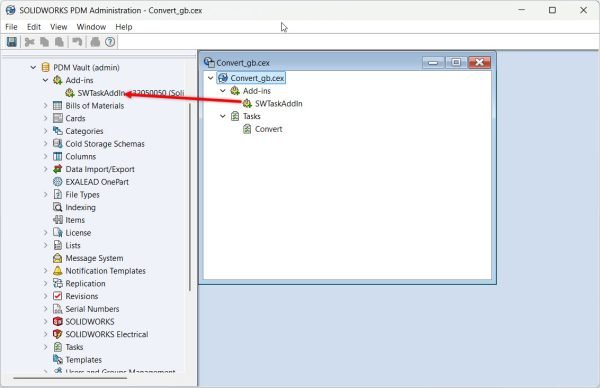The width and height of the screenshot is (600, 388).
Task: Expand the Tasks node in vault tree
Action: click(x=45, y=347)
